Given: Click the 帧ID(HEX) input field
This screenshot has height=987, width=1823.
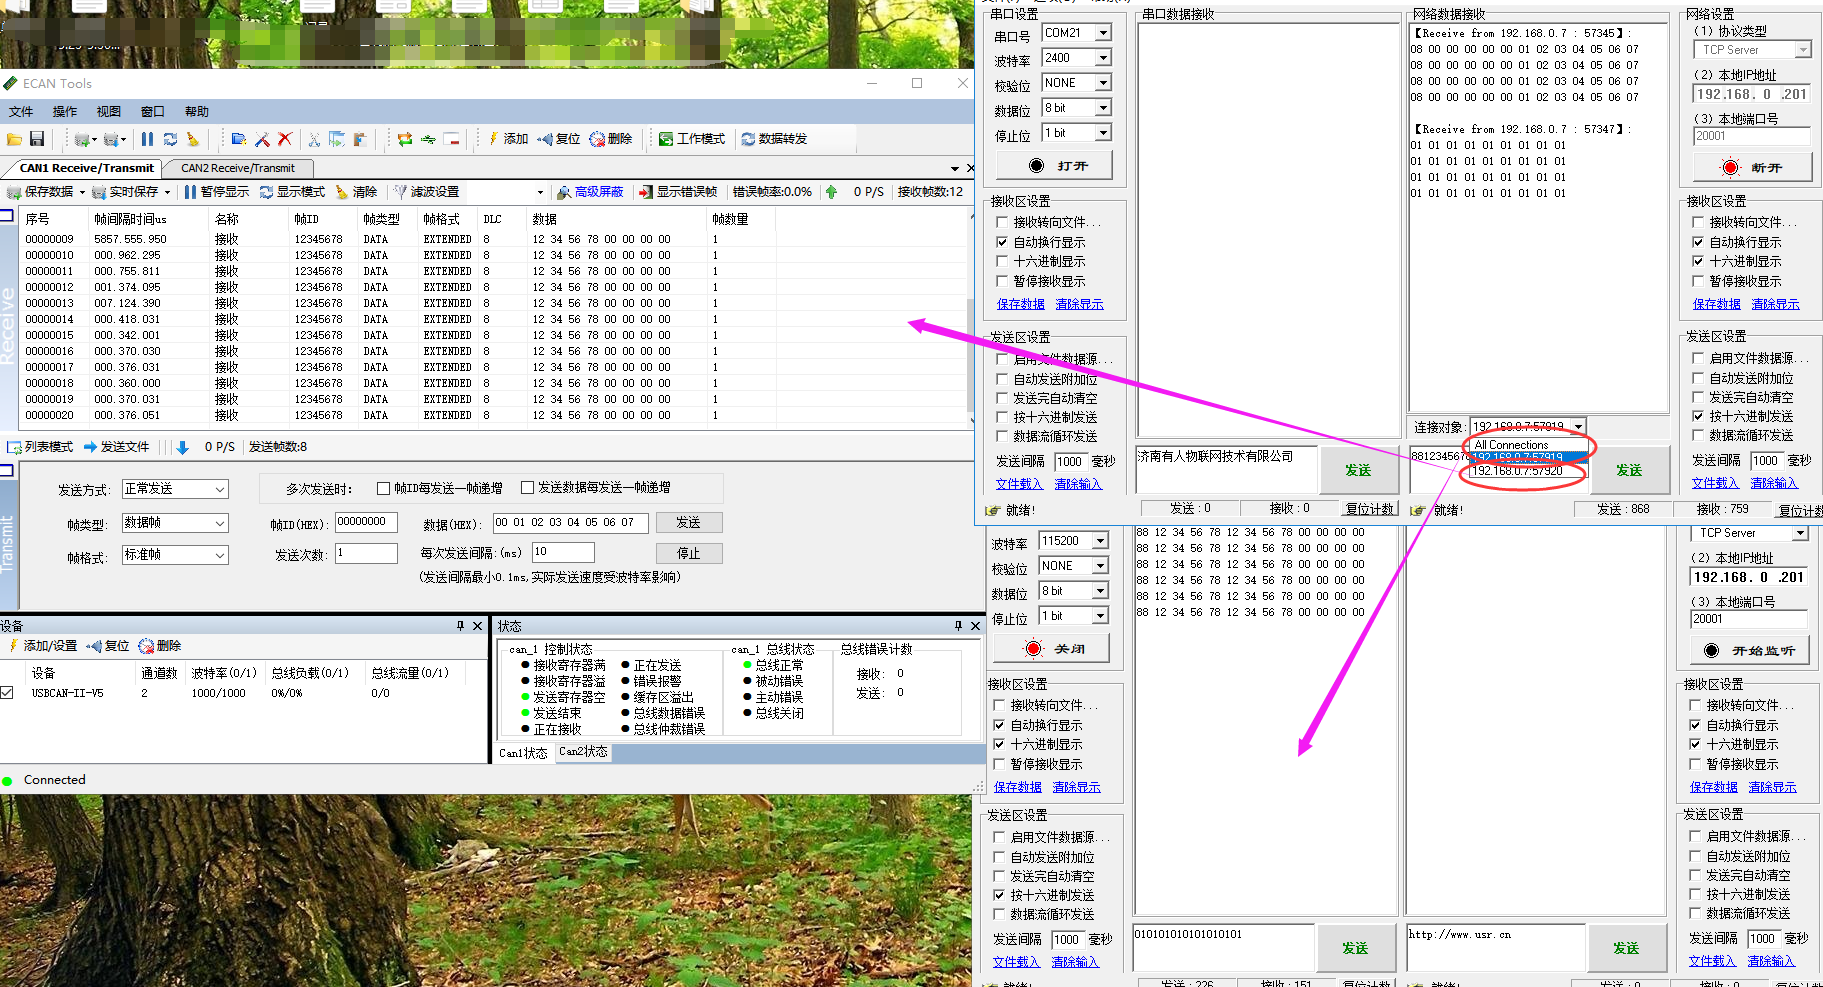Looking at the screenshot, I should click(366, 522).
